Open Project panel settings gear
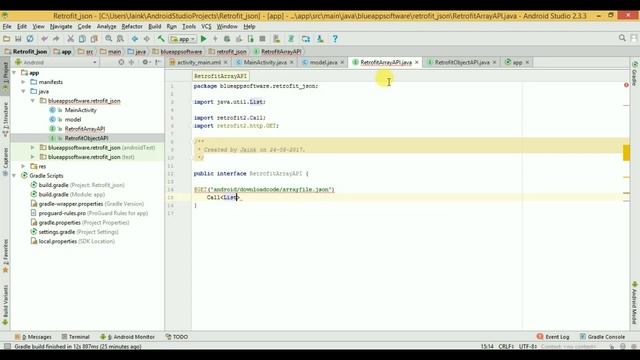640x360 pixels. tap(146, 62)
